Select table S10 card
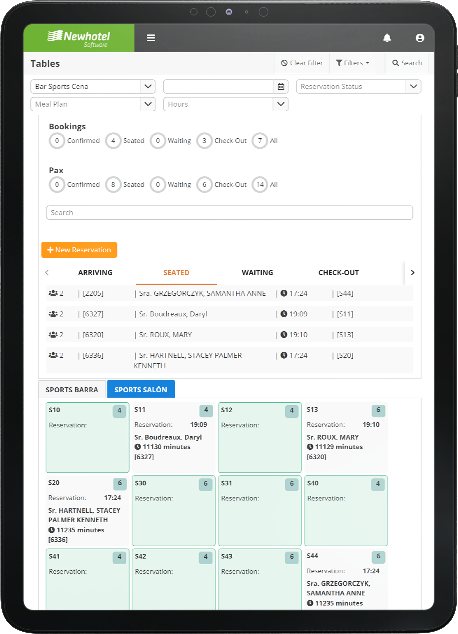The width and height of the screenshot is (458, 634). [x=88, y=437]
